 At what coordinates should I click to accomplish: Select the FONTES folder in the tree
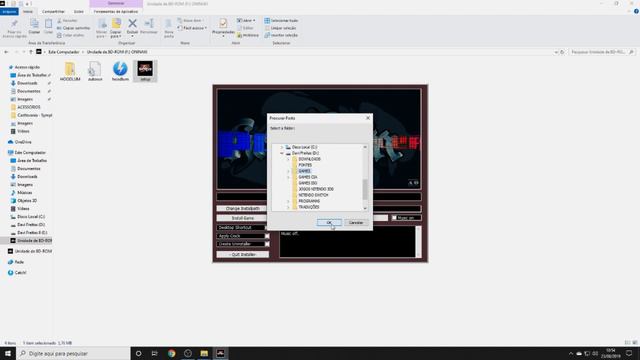pyautogui.click(x=305, y=165)
